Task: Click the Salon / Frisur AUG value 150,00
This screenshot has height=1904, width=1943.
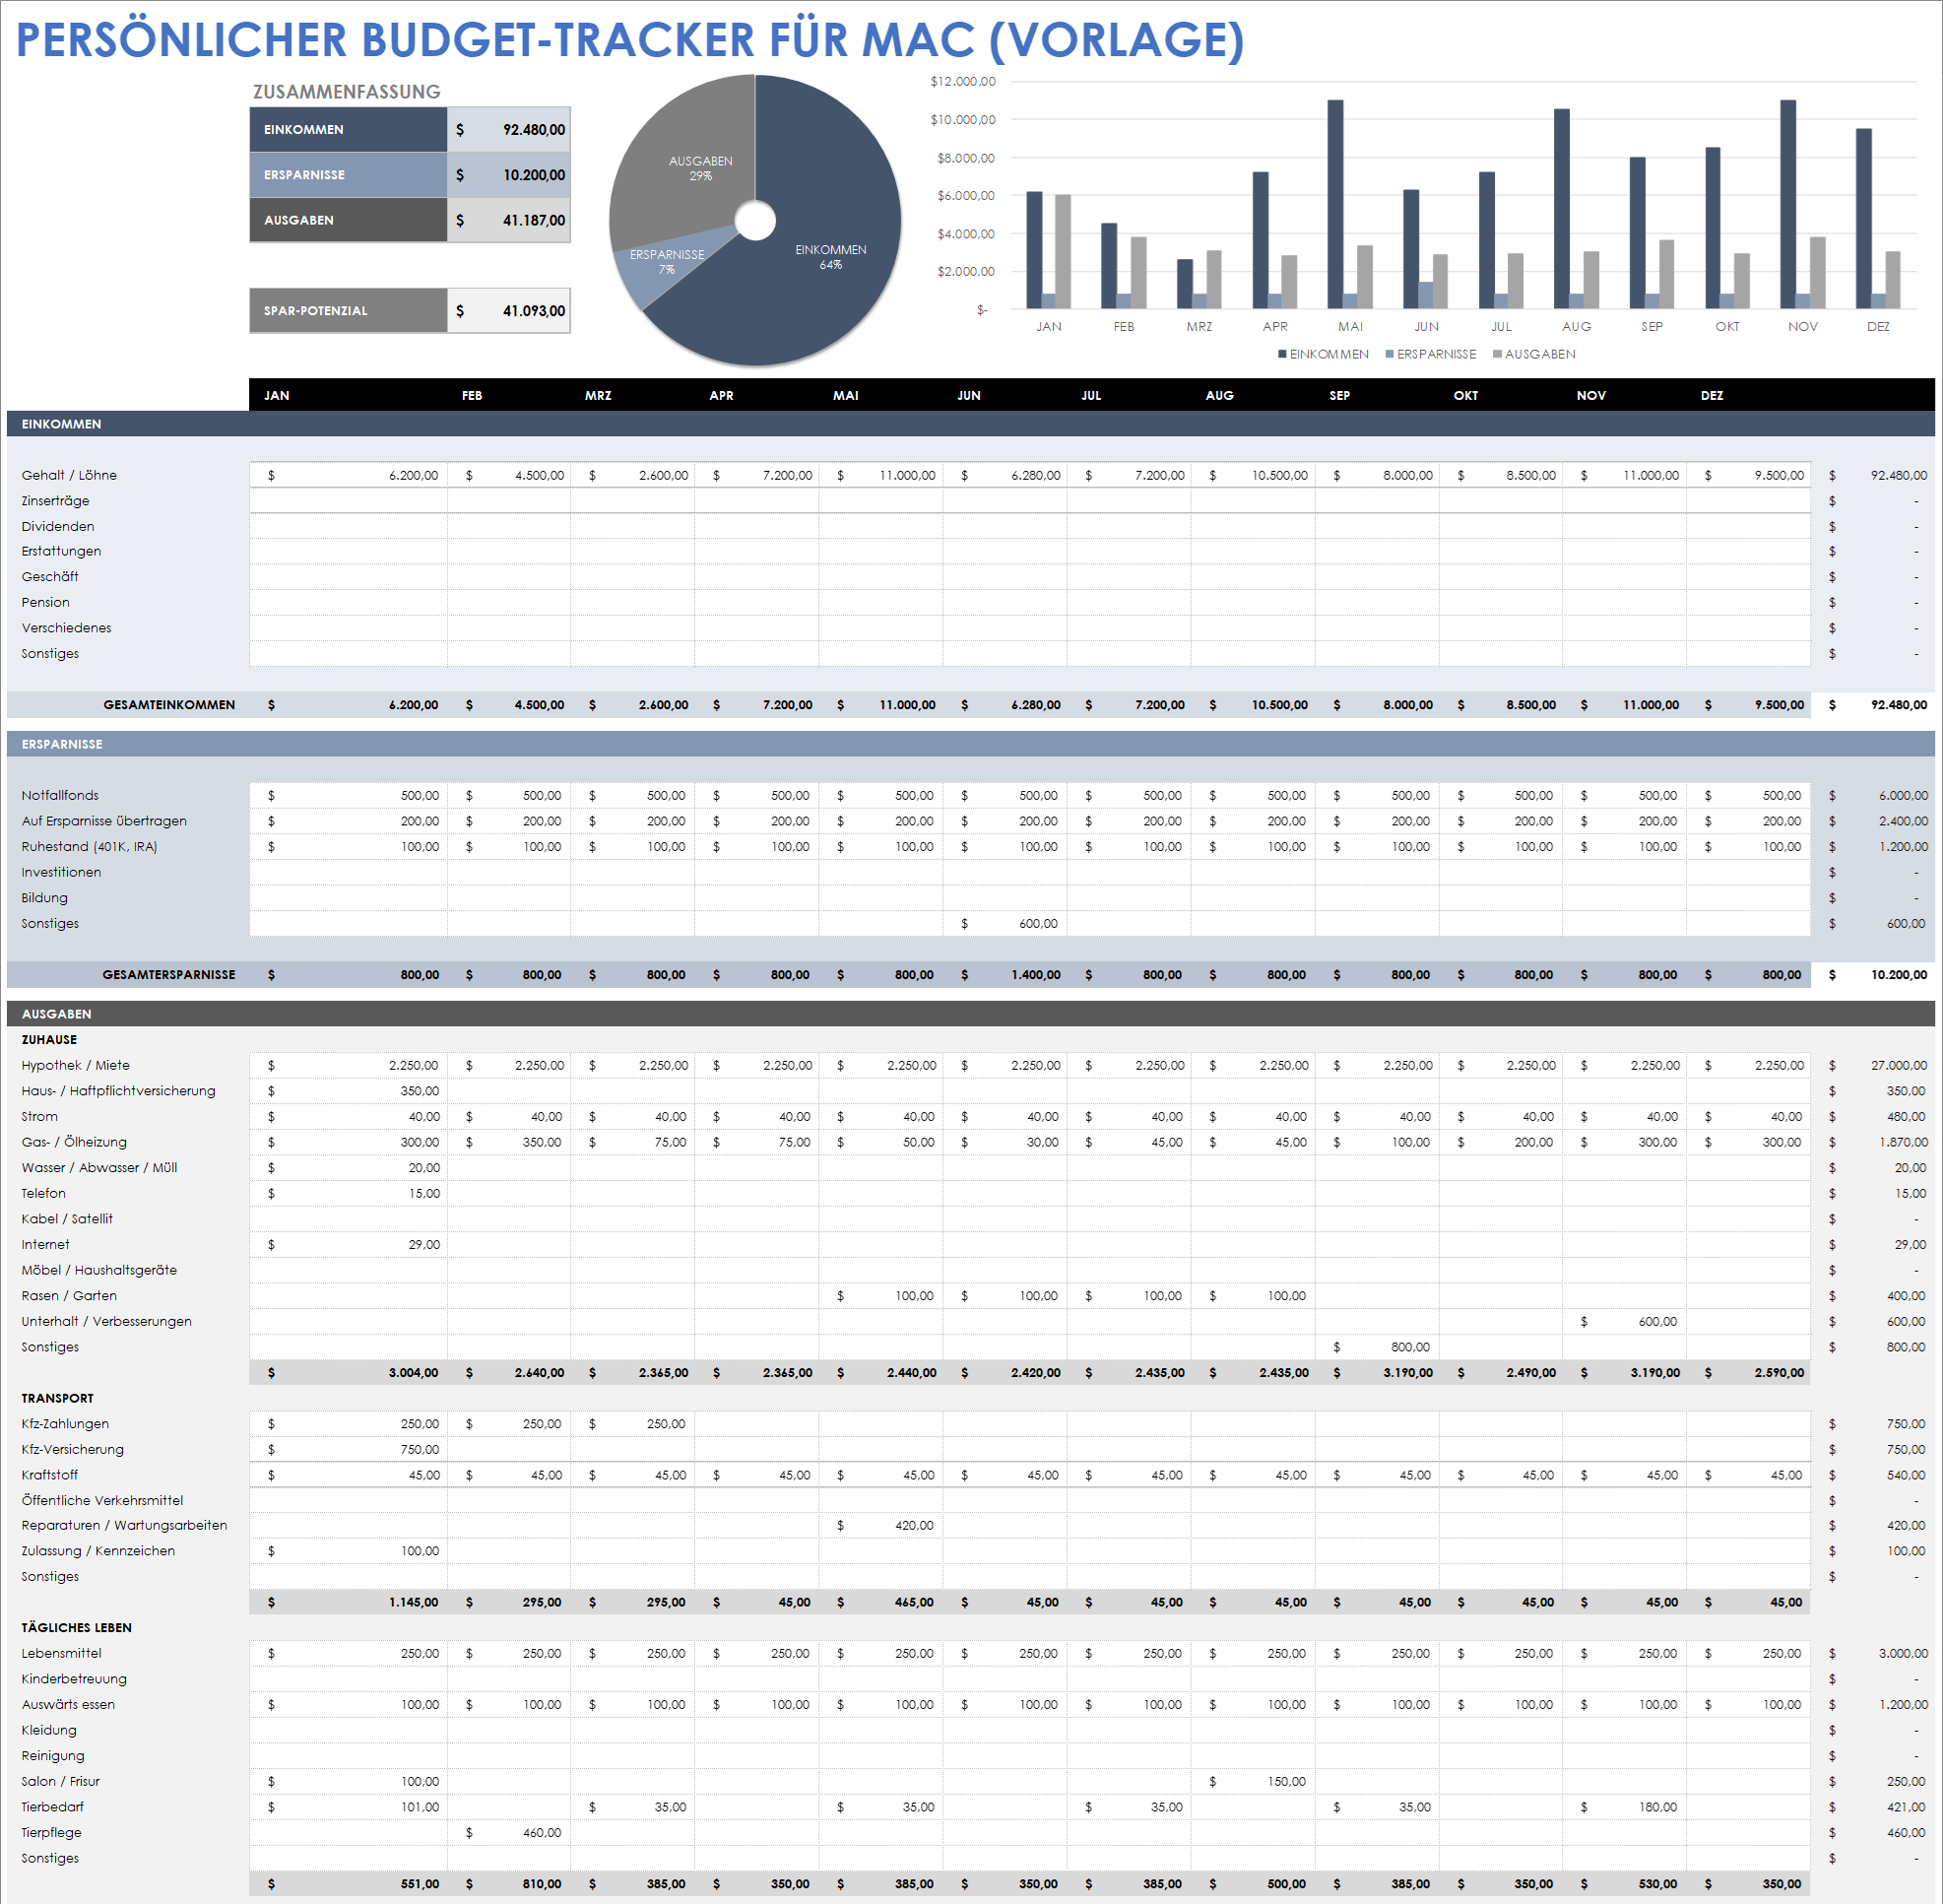Action: point(1252,1782)
